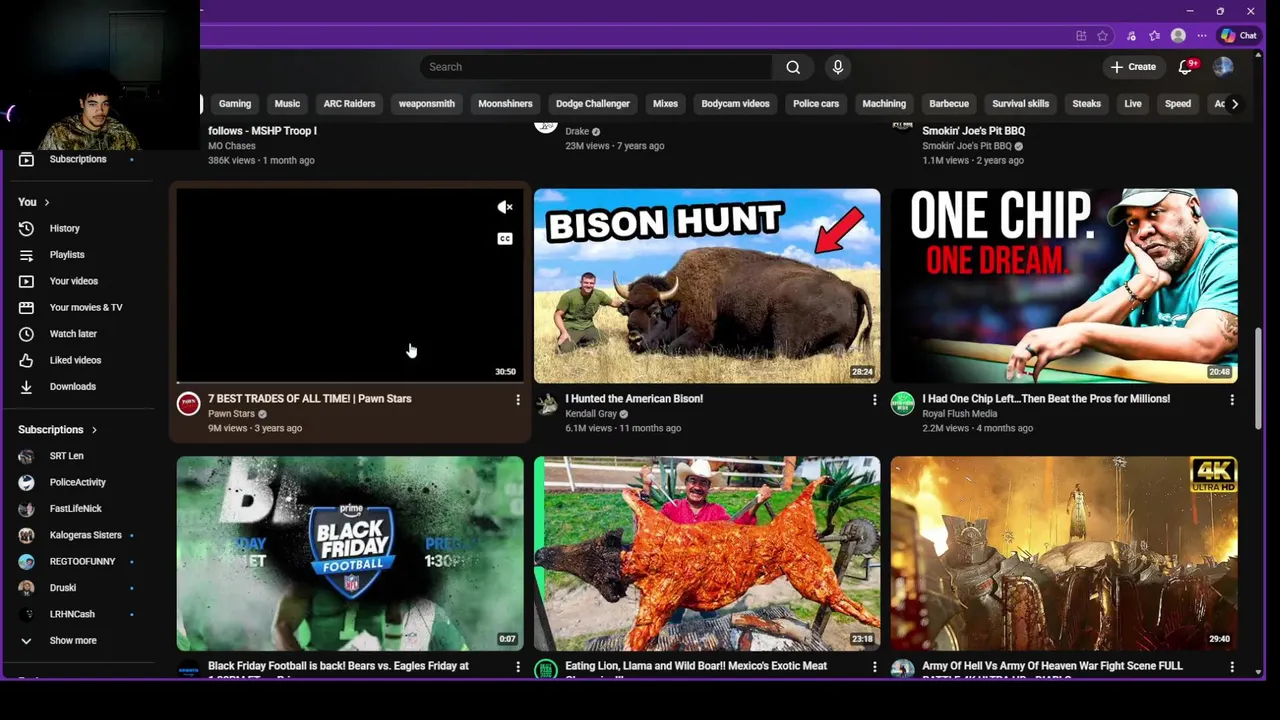Viewport: 1280px width, 720px height.
Task: Start voice search with microphone icon
Action: point(838,67)
